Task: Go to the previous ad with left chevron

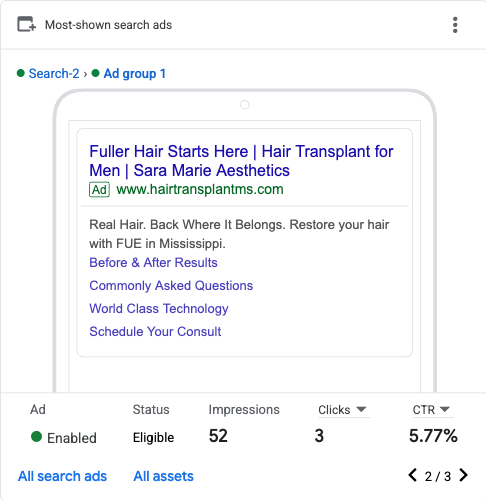Action: [x=413, y=475]
